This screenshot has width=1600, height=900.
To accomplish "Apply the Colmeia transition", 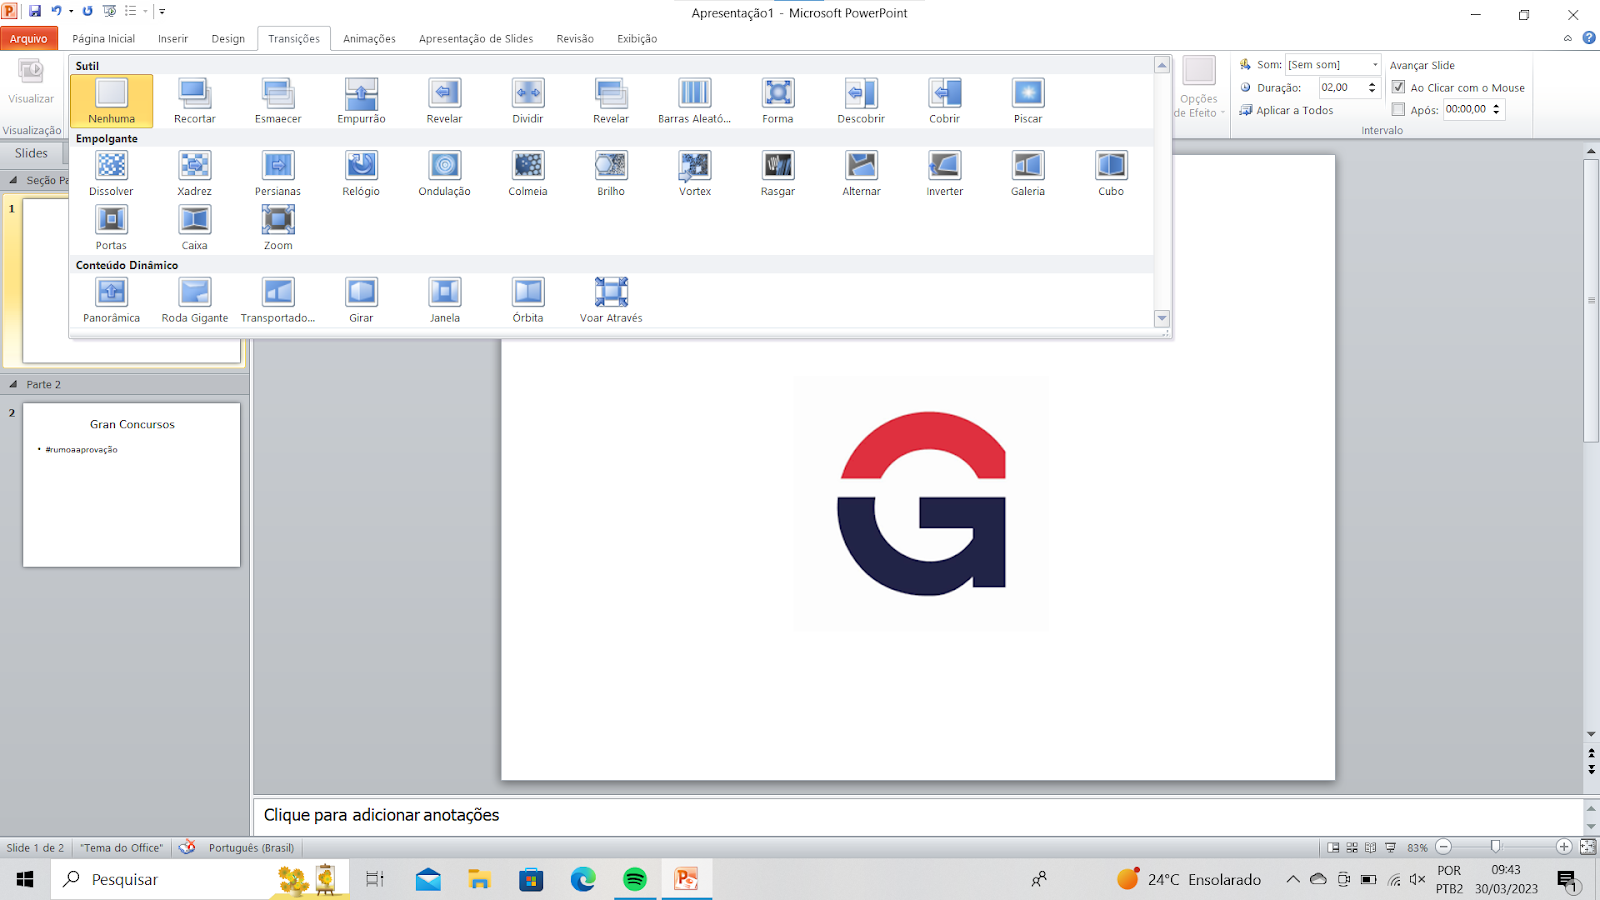I will tap(528, 174).
